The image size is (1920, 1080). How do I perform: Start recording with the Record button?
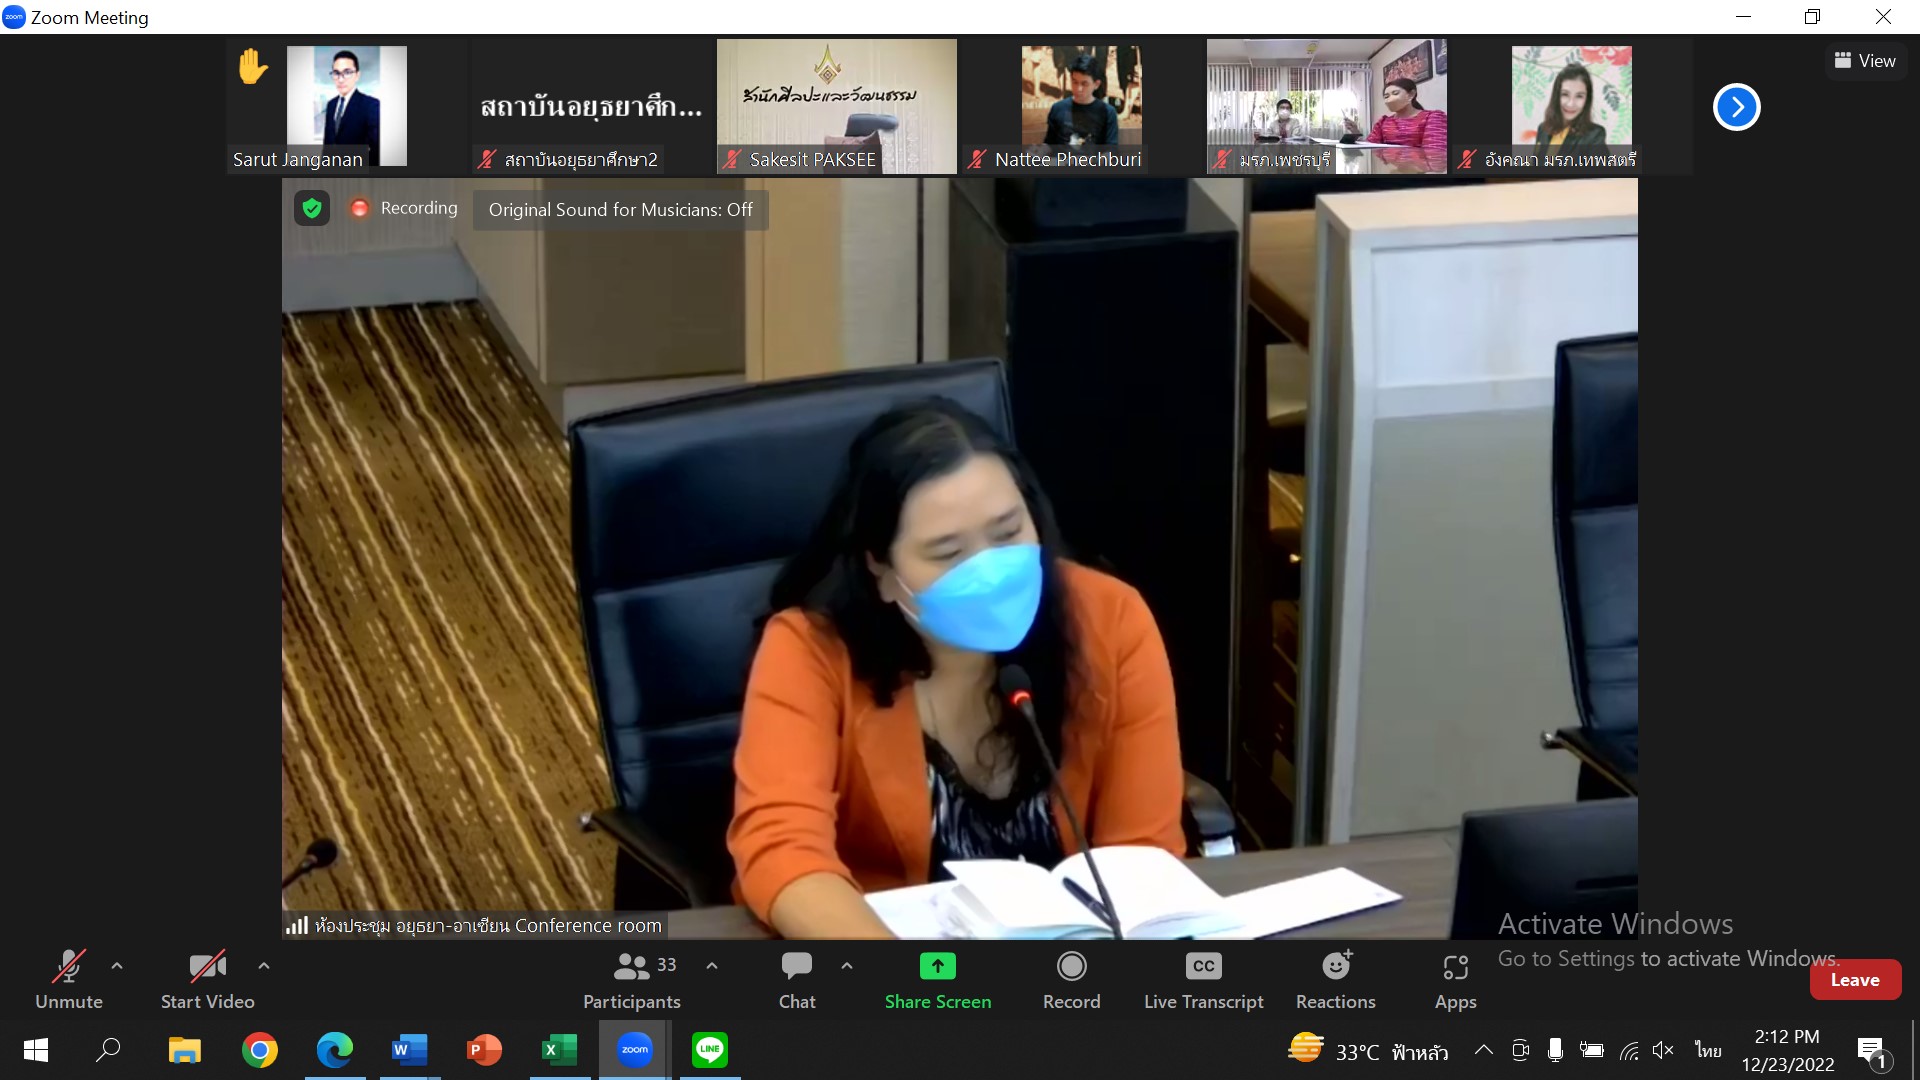coord(1071,980)
